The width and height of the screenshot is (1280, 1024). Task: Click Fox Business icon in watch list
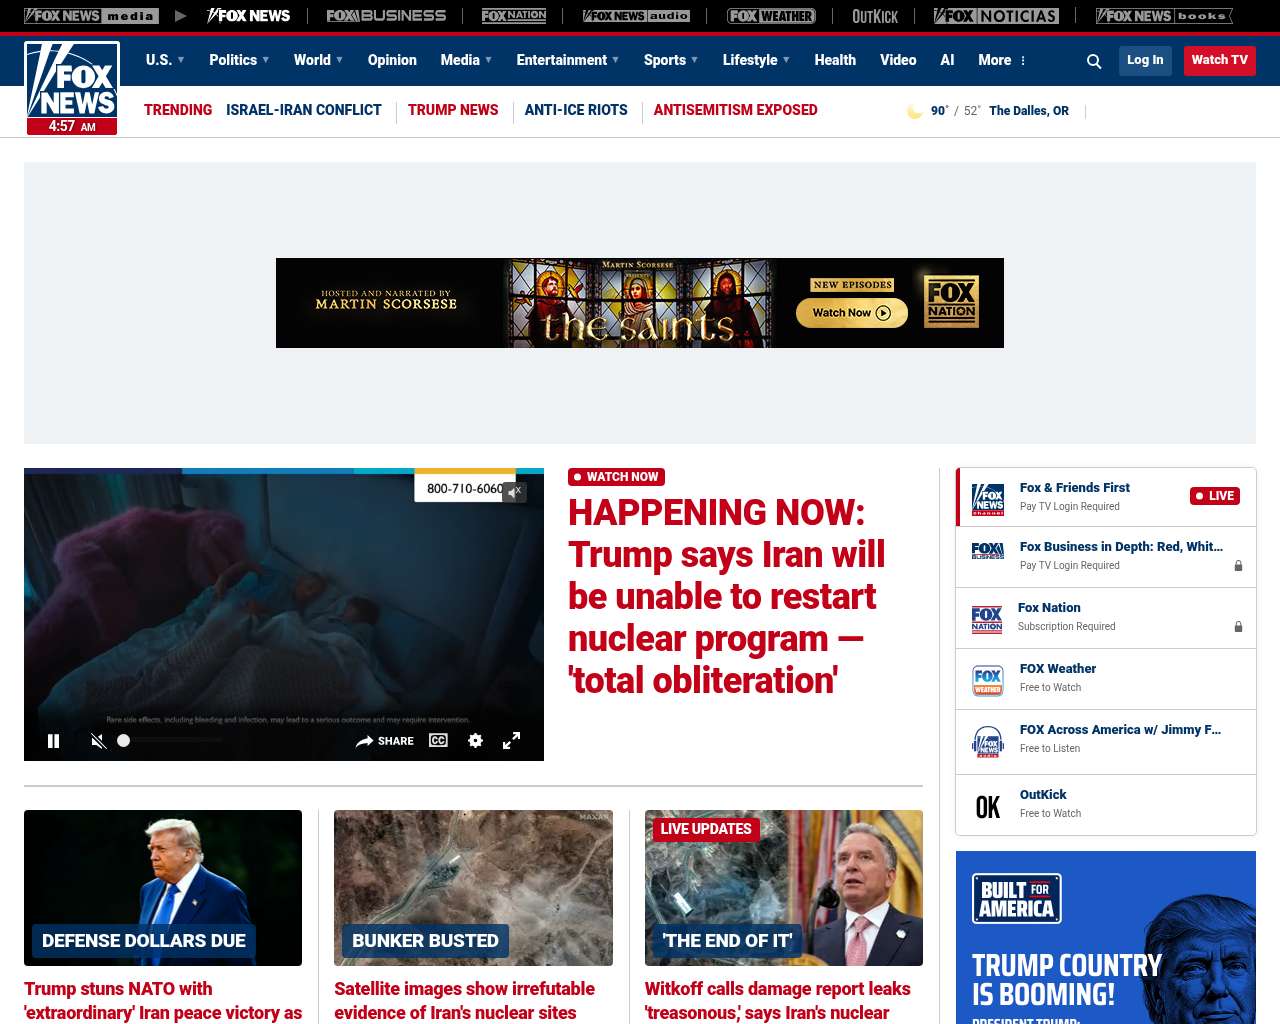click(x=988, y=551)
